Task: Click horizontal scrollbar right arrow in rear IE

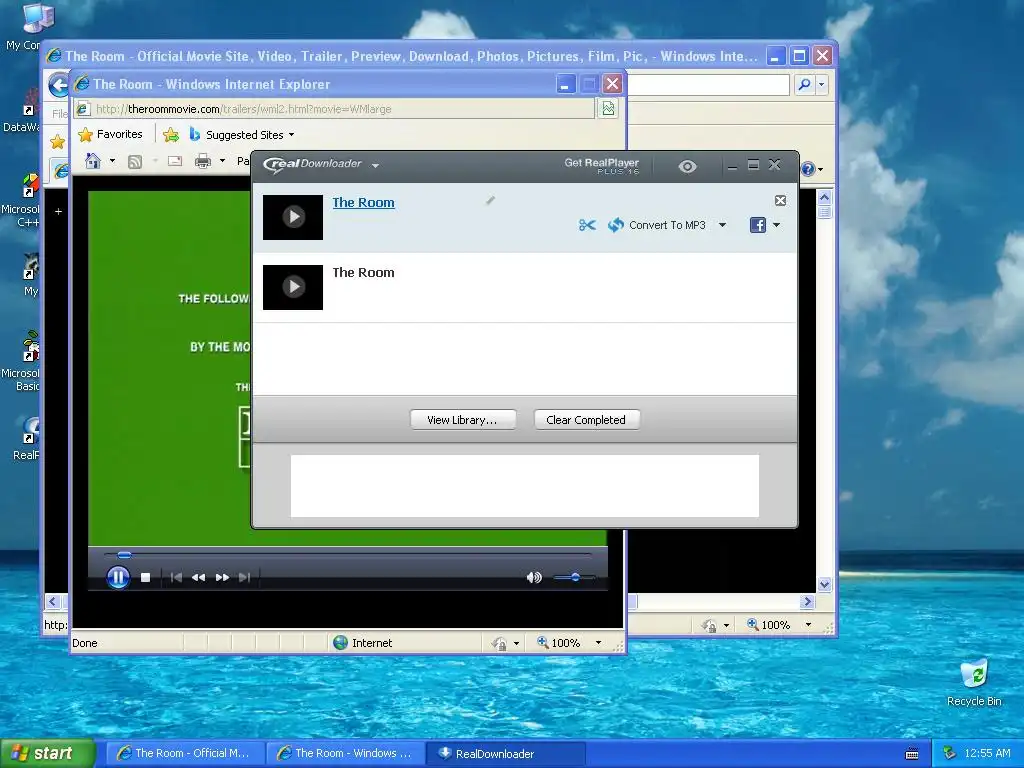Action: tap(808, 601)
